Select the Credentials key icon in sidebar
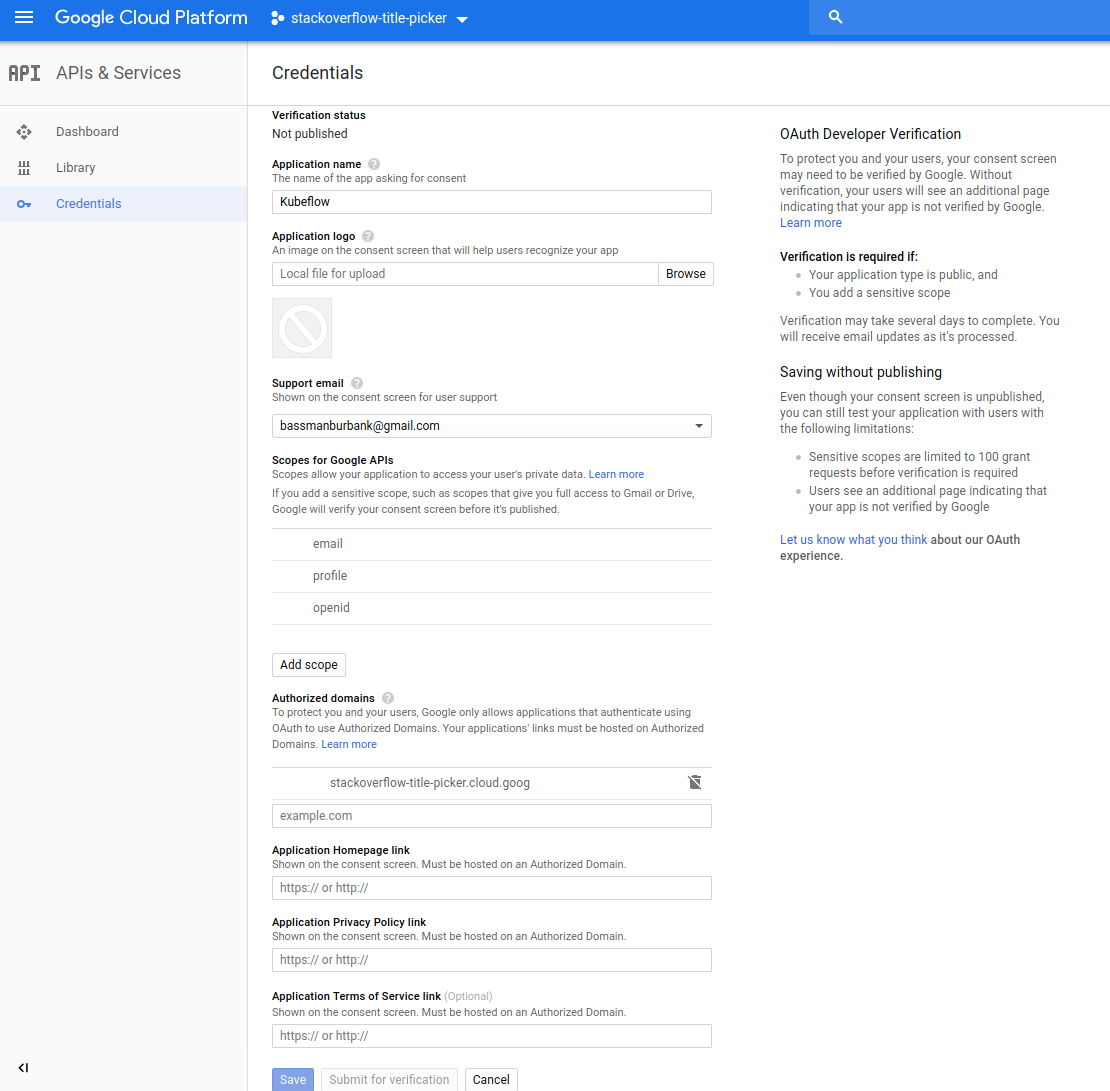 pos(23,203)
